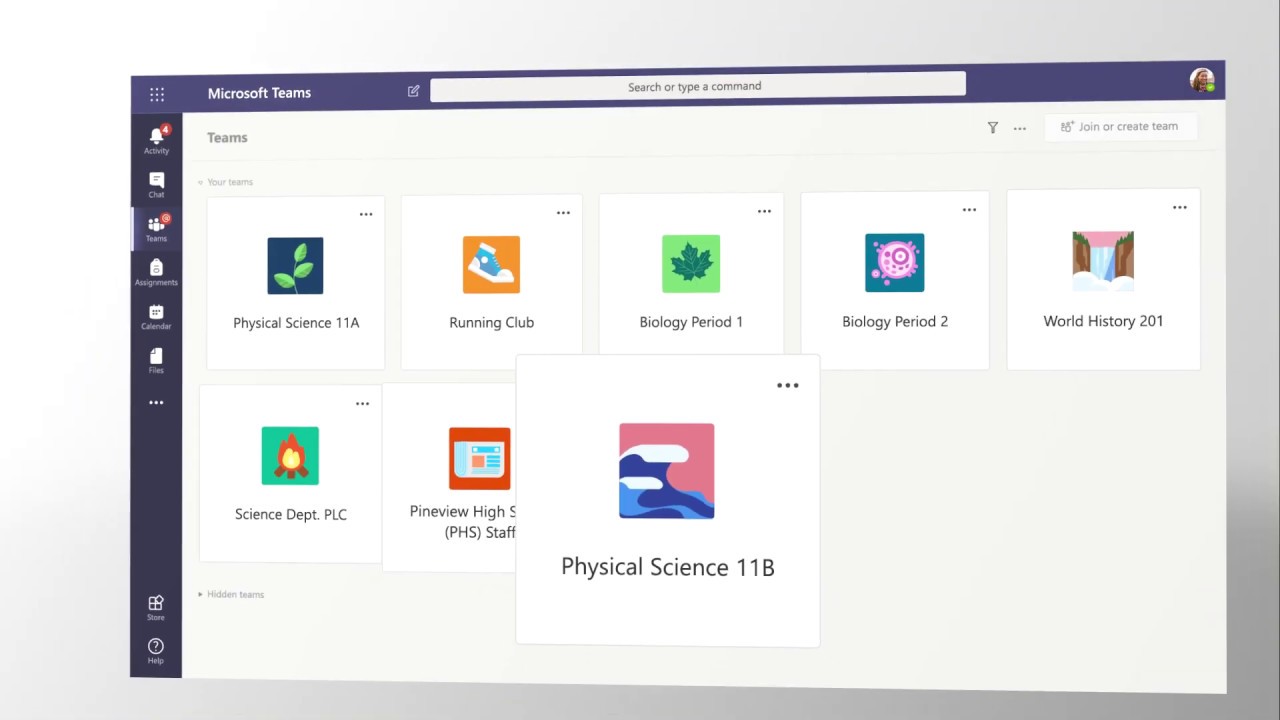Open Files from the sidebar
The height and width of the screenshot is (720, 1280).
pyautogui.click(x=156, y=360)
